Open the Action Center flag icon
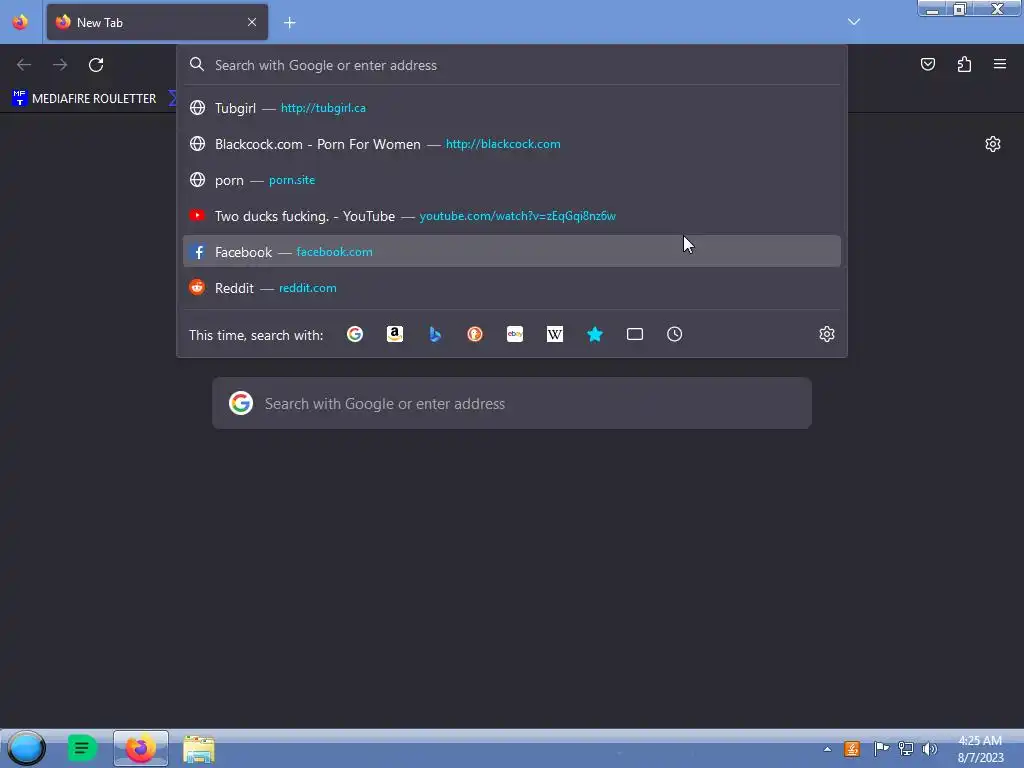This screenshot has height=768, width=1024. tap(881, 749)
